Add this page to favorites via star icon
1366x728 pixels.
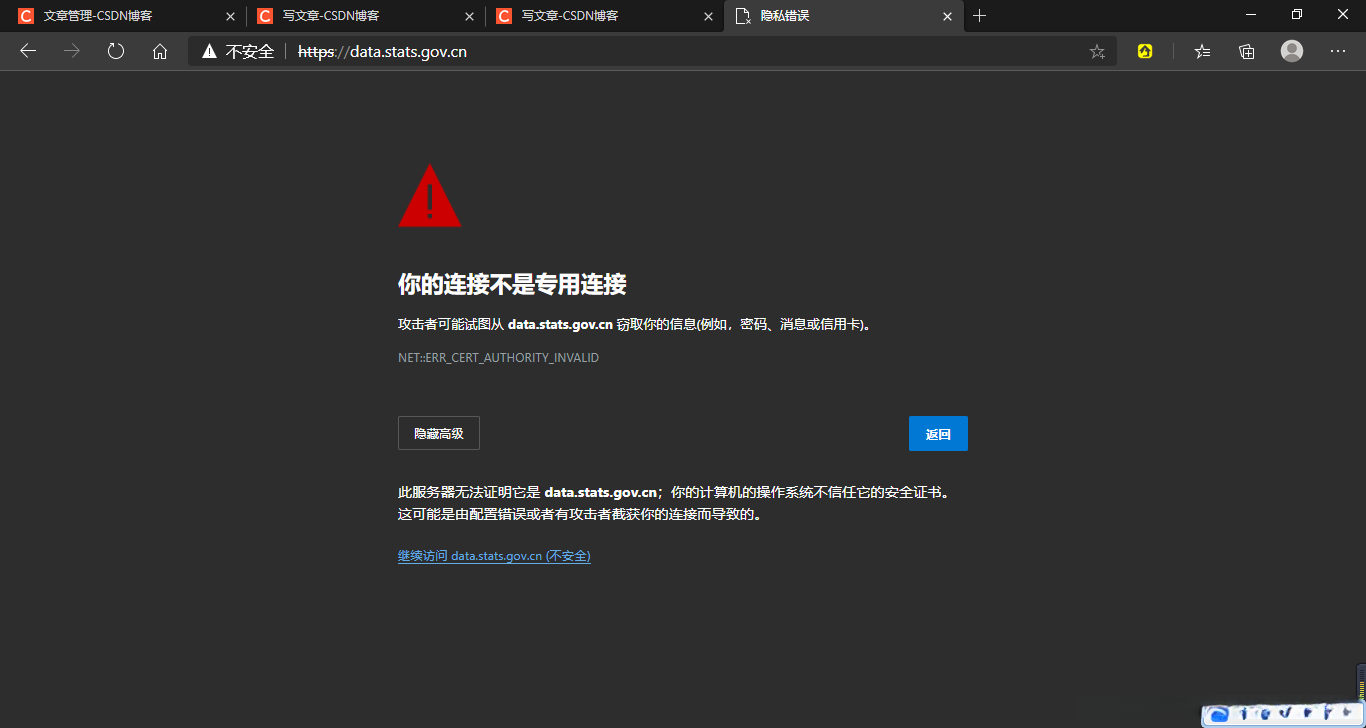(x=1097, y=51)
